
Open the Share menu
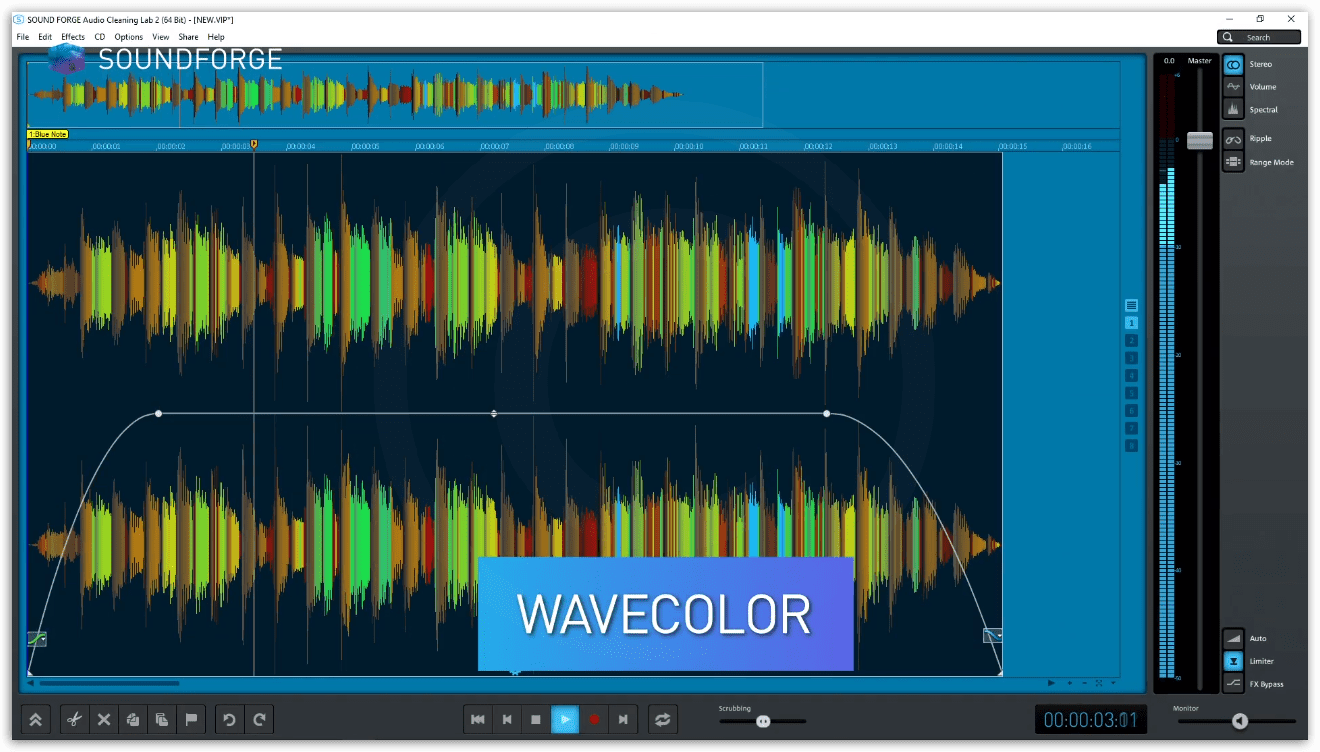click(188, 37)
